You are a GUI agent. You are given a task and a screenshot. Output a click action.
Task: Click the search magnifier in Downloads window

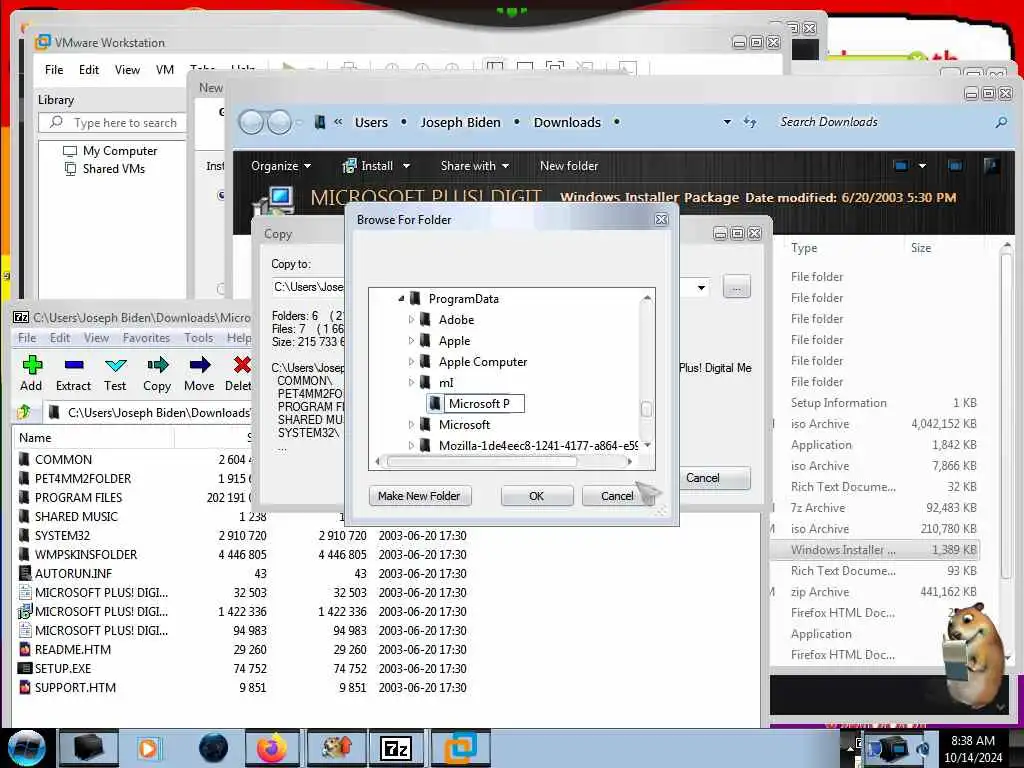point(1001,122)
